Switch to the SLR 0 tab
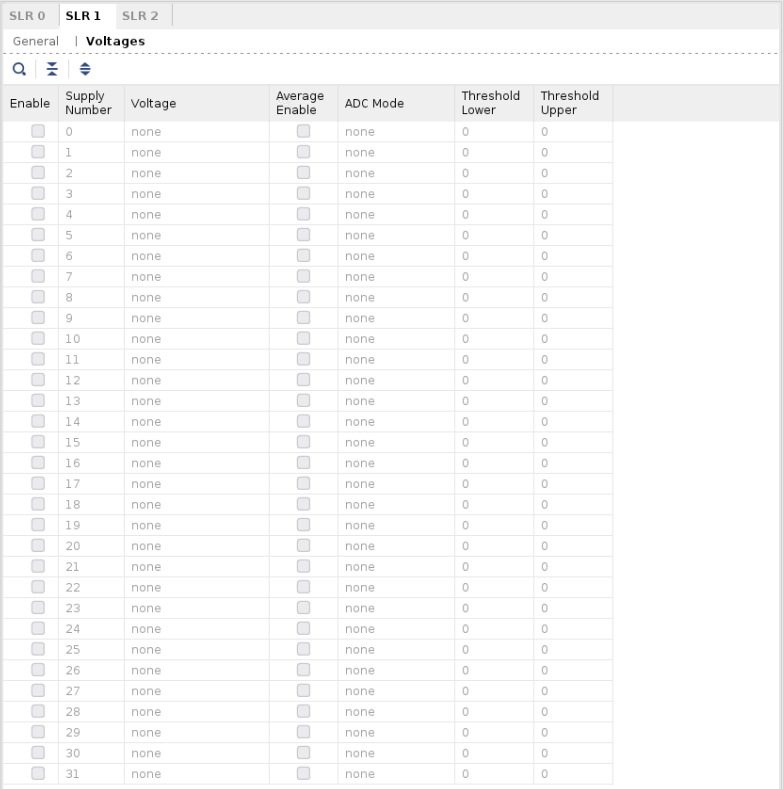Screen dimensions: 783x789 coord(28,15)
